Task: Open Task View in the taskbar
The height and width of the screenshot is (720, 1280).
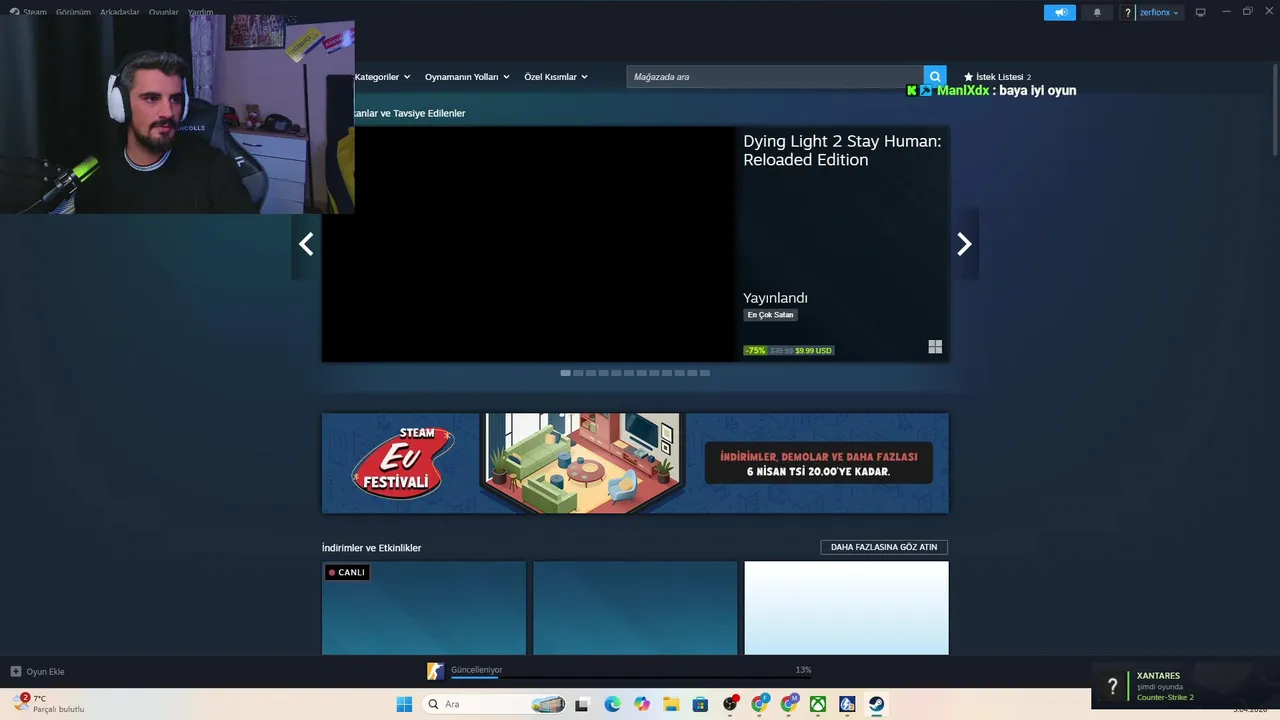Action: pyautogui.click(x=582, y=704)
